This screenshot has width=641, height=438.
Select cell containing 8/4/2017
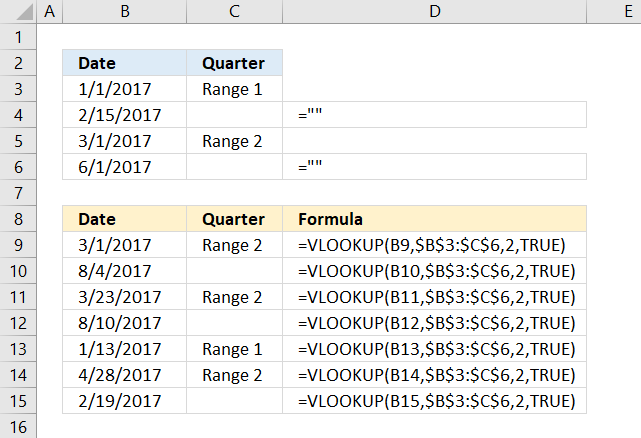pyautogui.click(x=125, y=271)
